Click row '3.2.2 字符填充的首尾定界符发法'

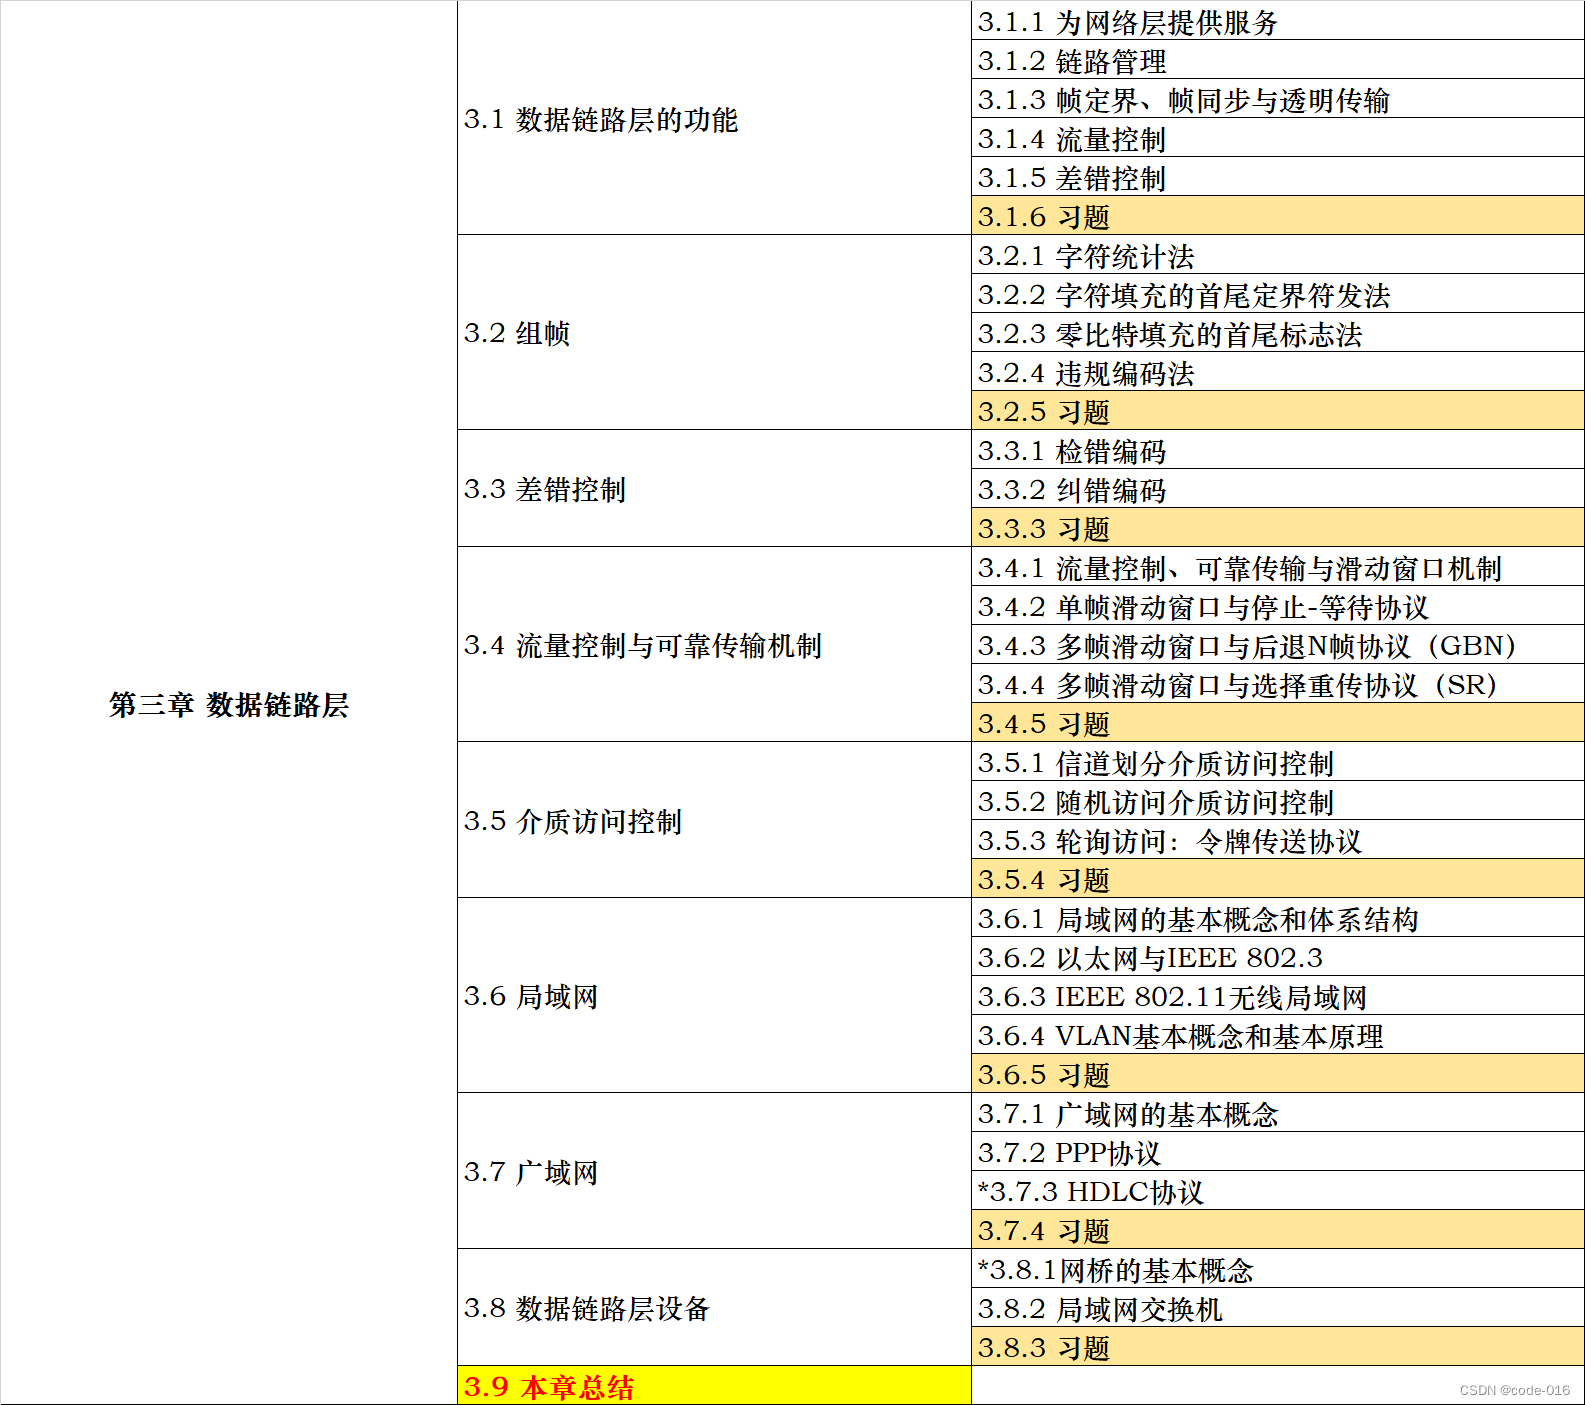[x=1278, y=294]
